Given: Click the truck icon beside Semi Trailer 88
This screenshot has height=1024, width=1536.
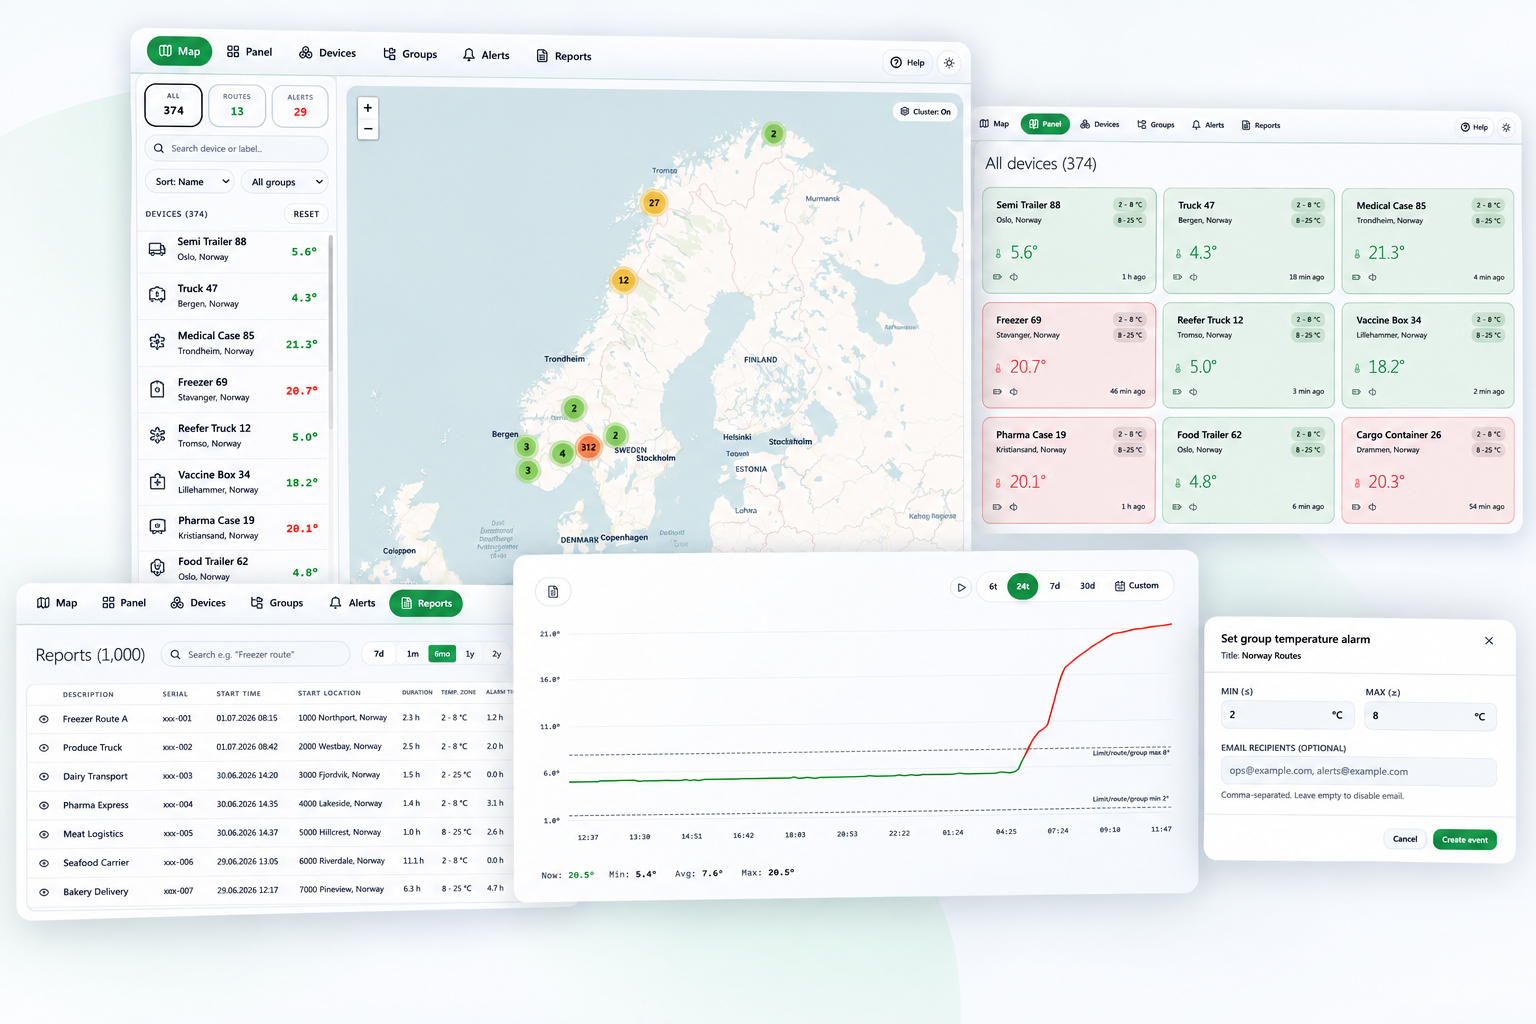Looking at the screenshot, I should pos(157,249).
